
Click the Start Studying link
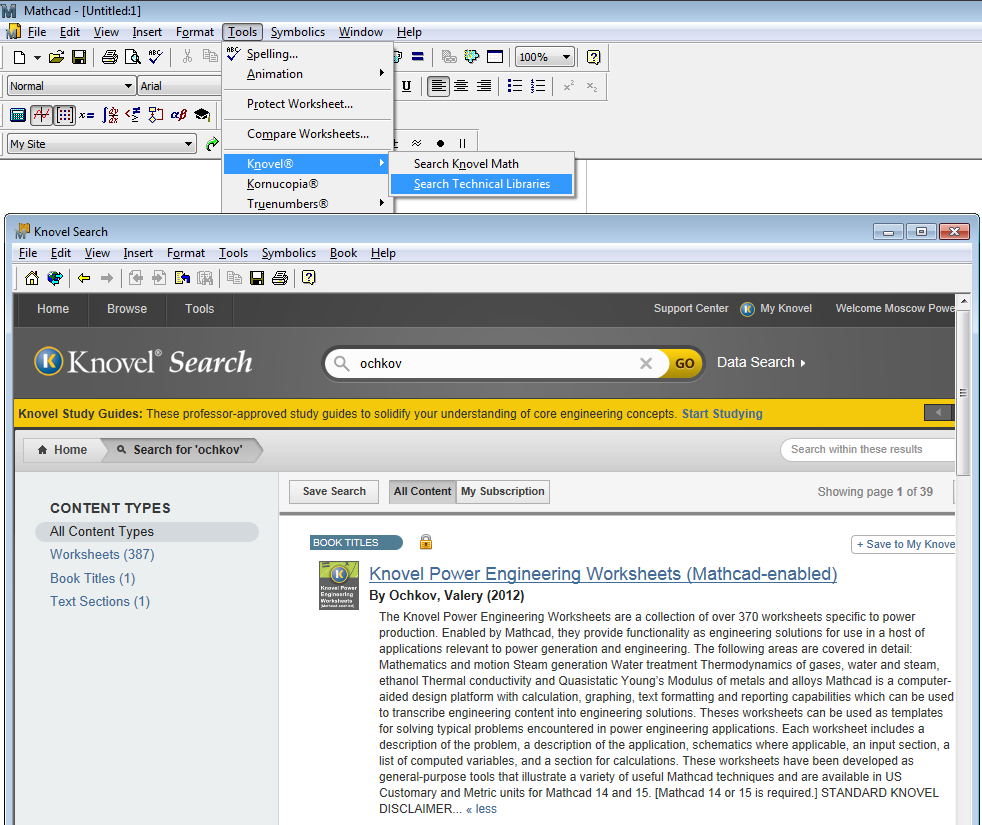(x=722, y=413)
